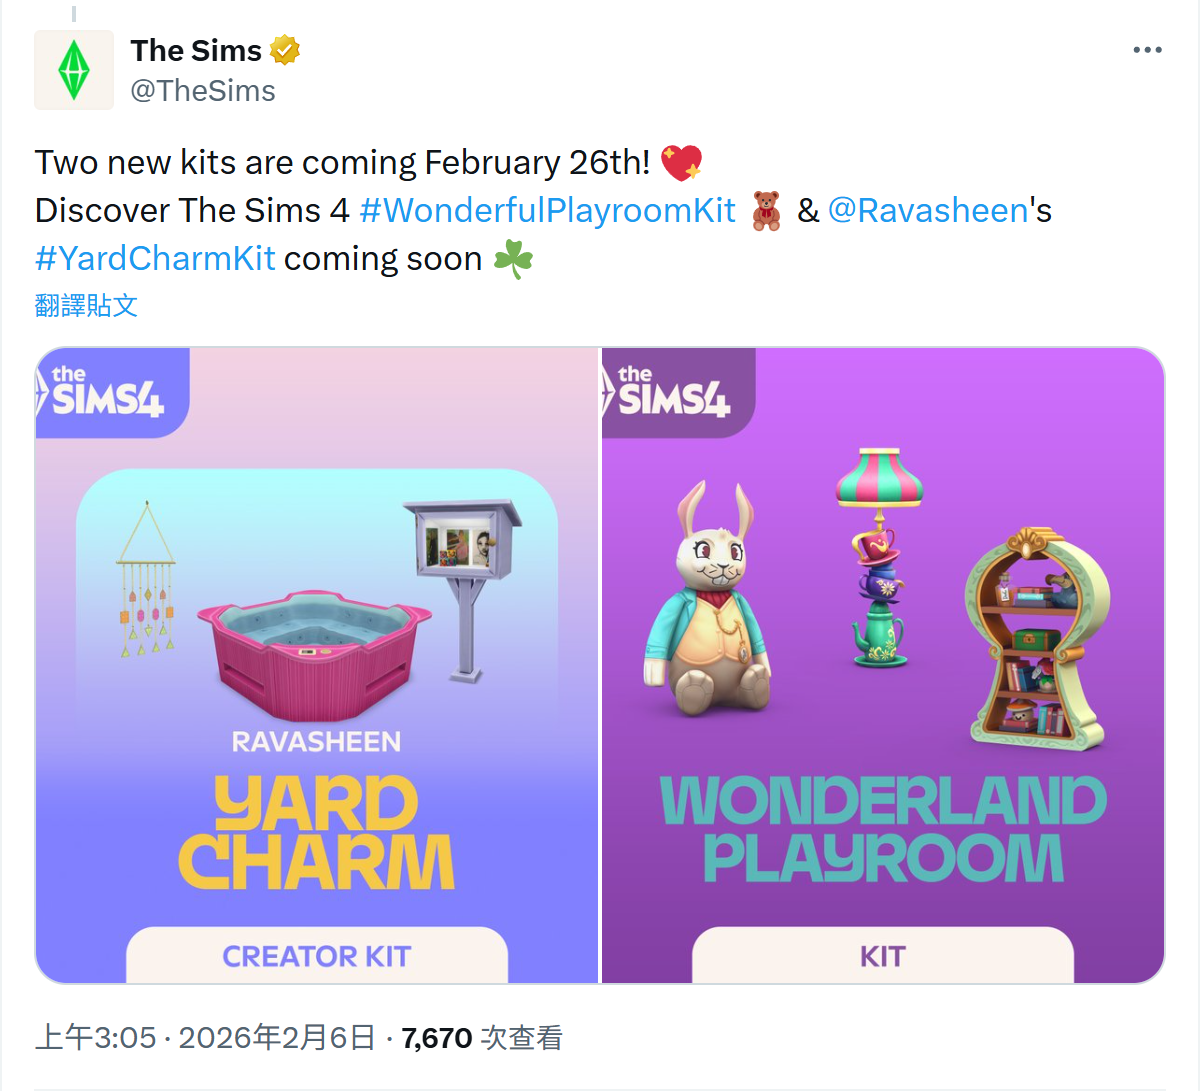Open the Wonderland Playroom kit image
The image size is (1200, 1091).
point(883,665)
